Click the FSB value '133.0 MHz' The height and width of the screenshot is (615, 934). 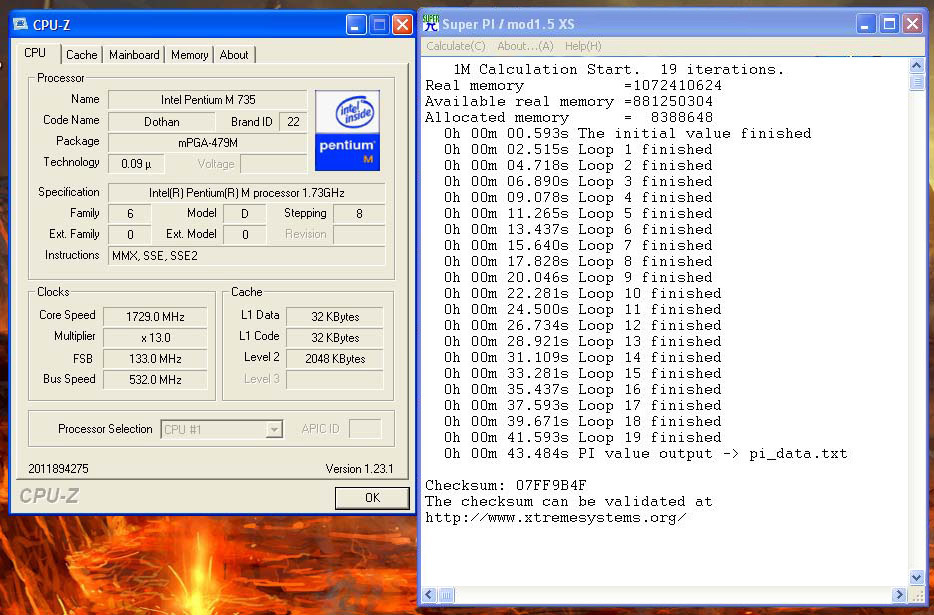pos(155,358)
